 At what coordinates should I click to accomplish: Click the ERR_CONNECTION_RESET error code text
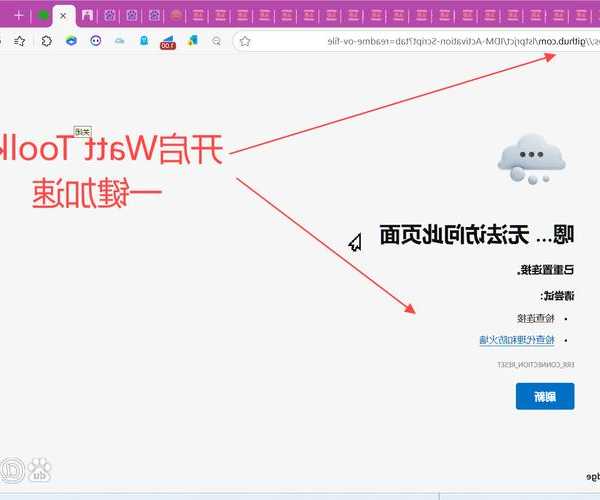click(x=536, y=364)
